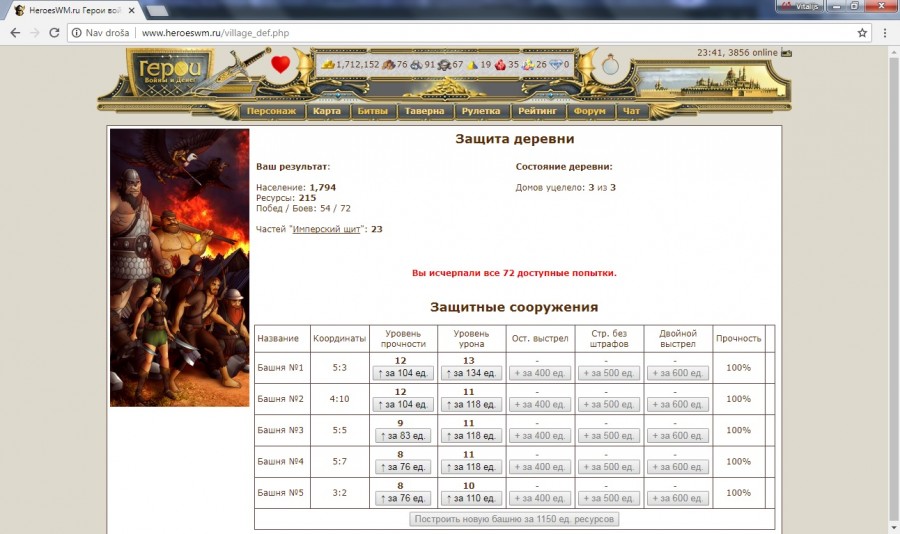This screenshot has height=534, width=900.
Task: Open the Чат menu item
Action: 631,111
